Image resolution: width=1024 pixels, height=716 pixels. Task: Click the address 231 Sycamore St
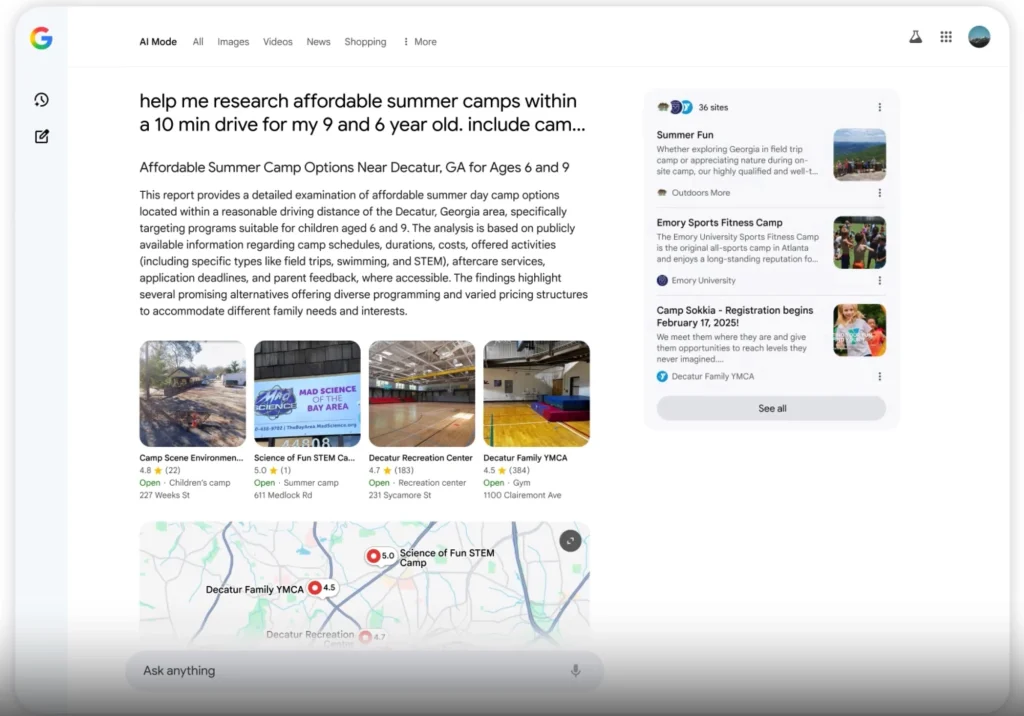click(400, 495)
